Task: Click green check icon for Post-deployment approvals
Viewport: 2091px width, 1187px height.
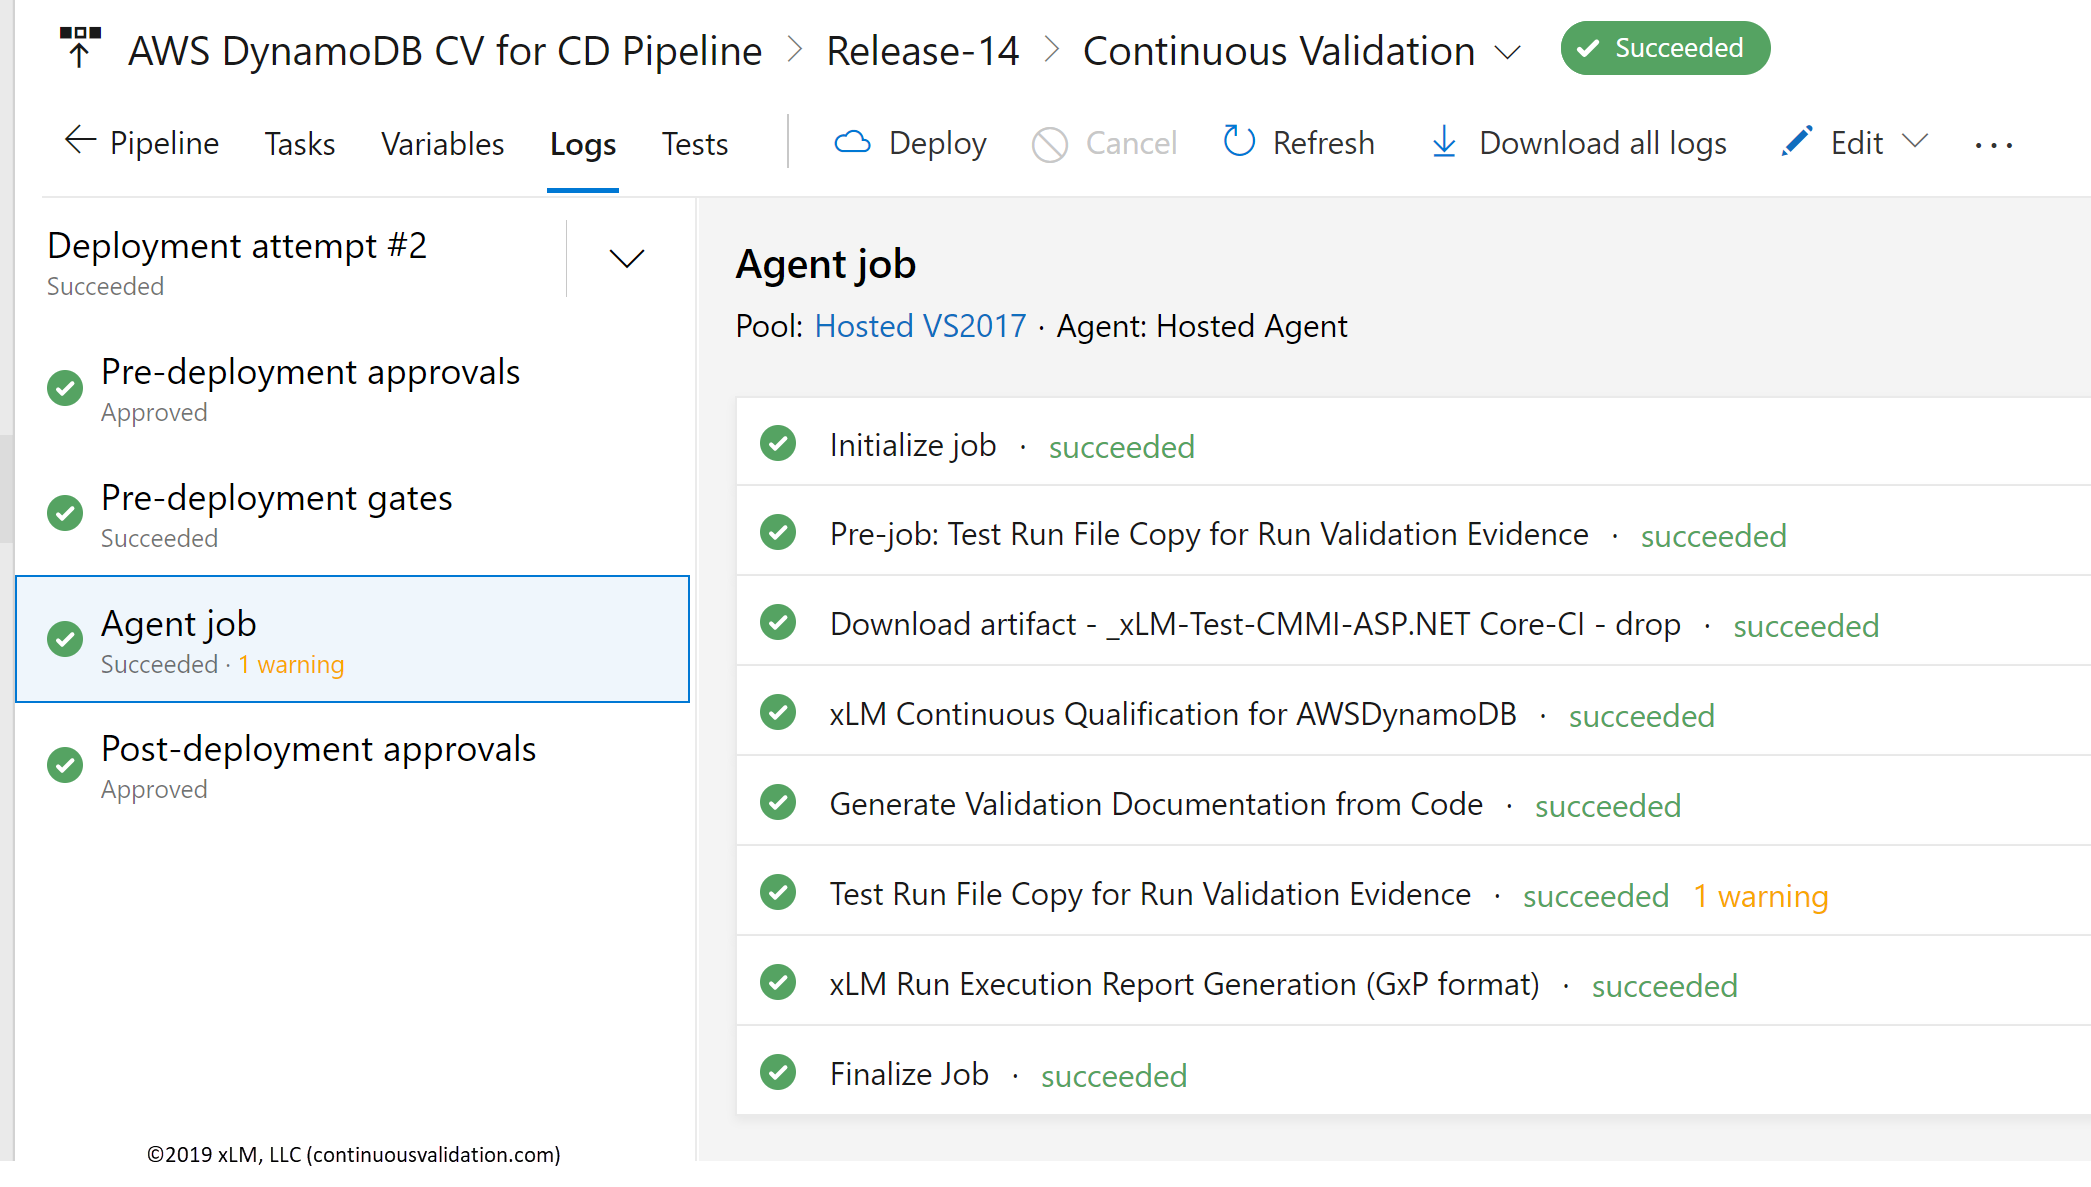Action: point(65,765)
